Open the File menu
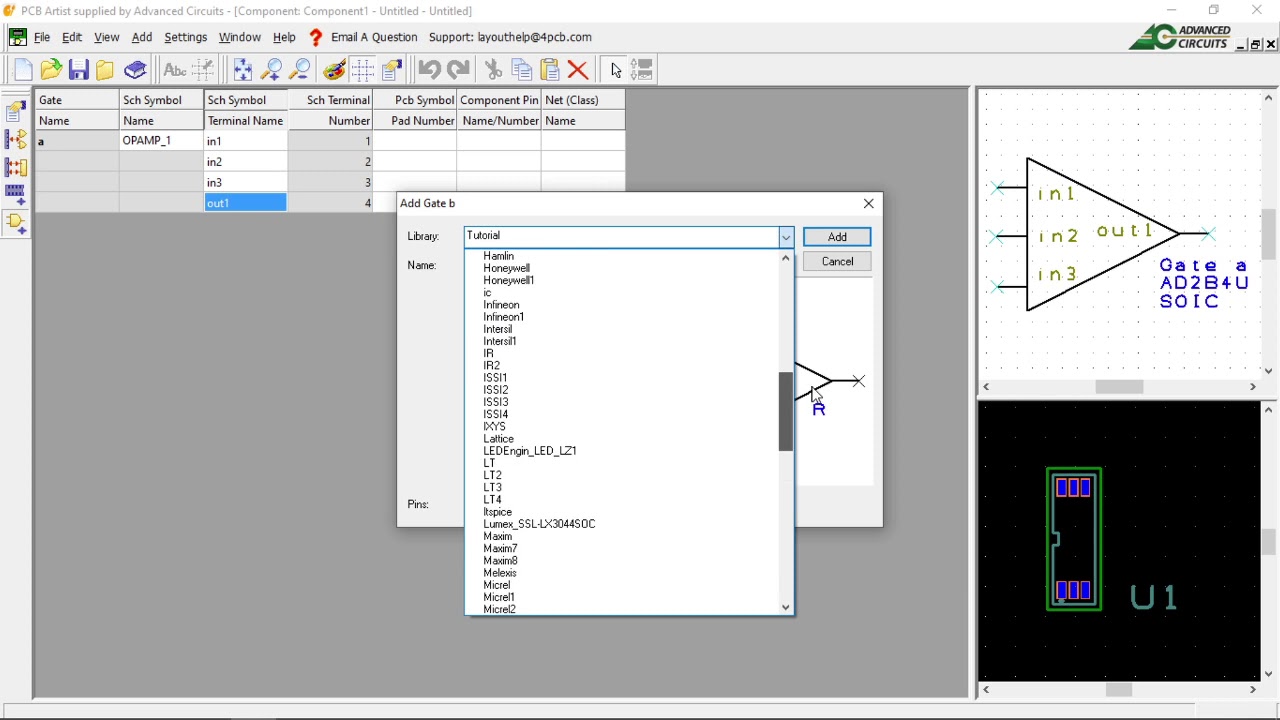 pos(42,37)
